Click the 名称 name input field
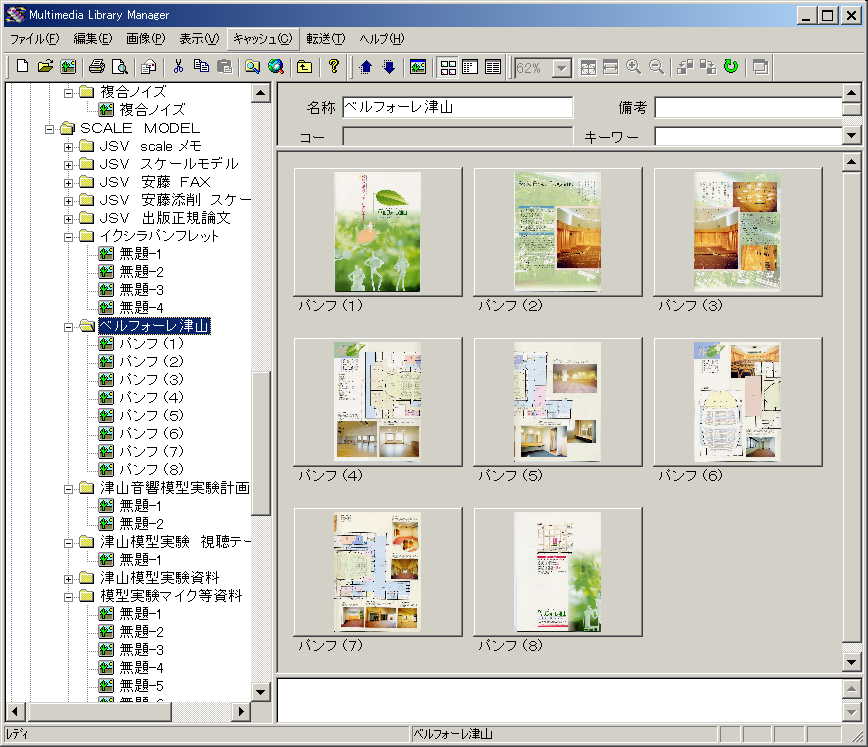Viewport: 868px width, 747px height. [x=457, y=107]
